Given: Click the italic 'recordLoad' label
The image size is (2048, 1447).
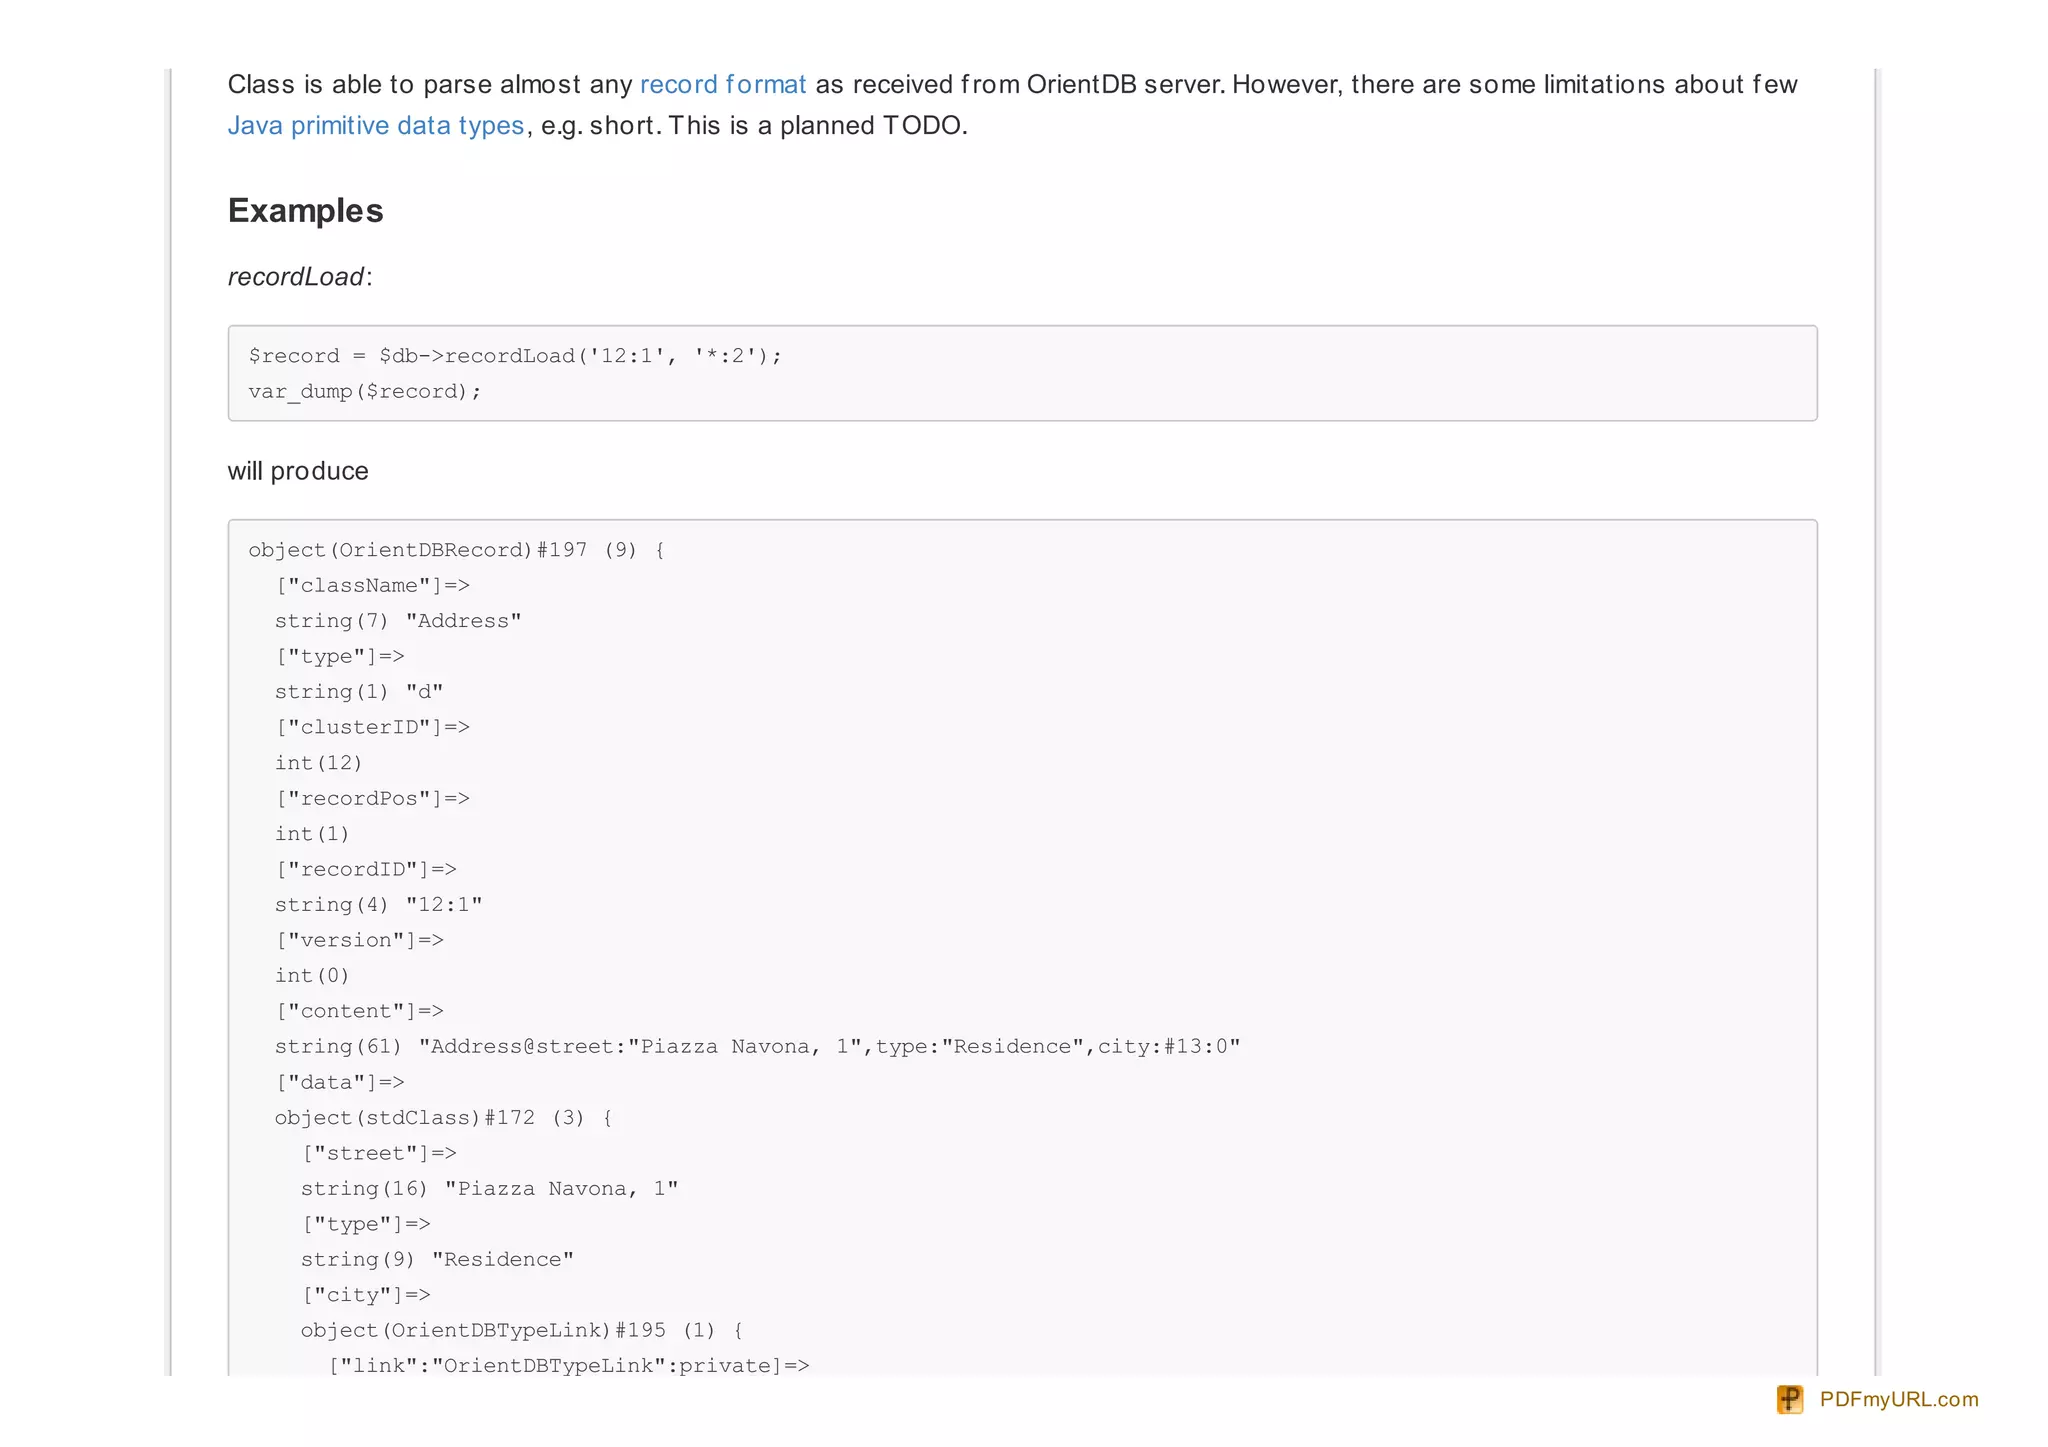Looking at the screenshot, I should 296,277.
